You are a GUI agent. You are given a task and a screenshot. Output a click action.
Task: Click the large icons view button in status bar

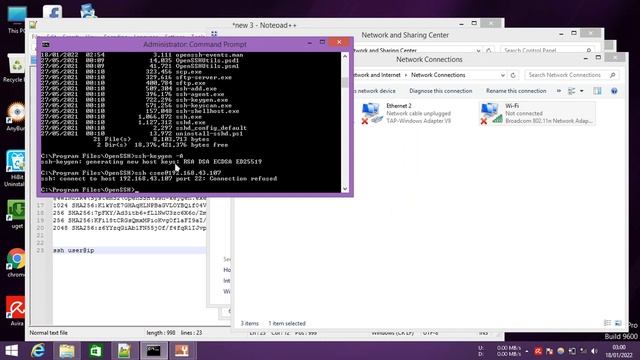point(618,323)
